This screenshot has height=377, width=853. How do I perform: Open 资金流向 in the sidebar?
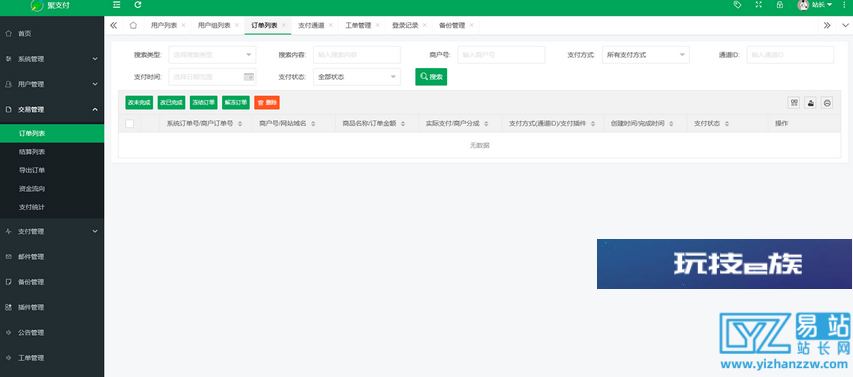coord(52,189)
